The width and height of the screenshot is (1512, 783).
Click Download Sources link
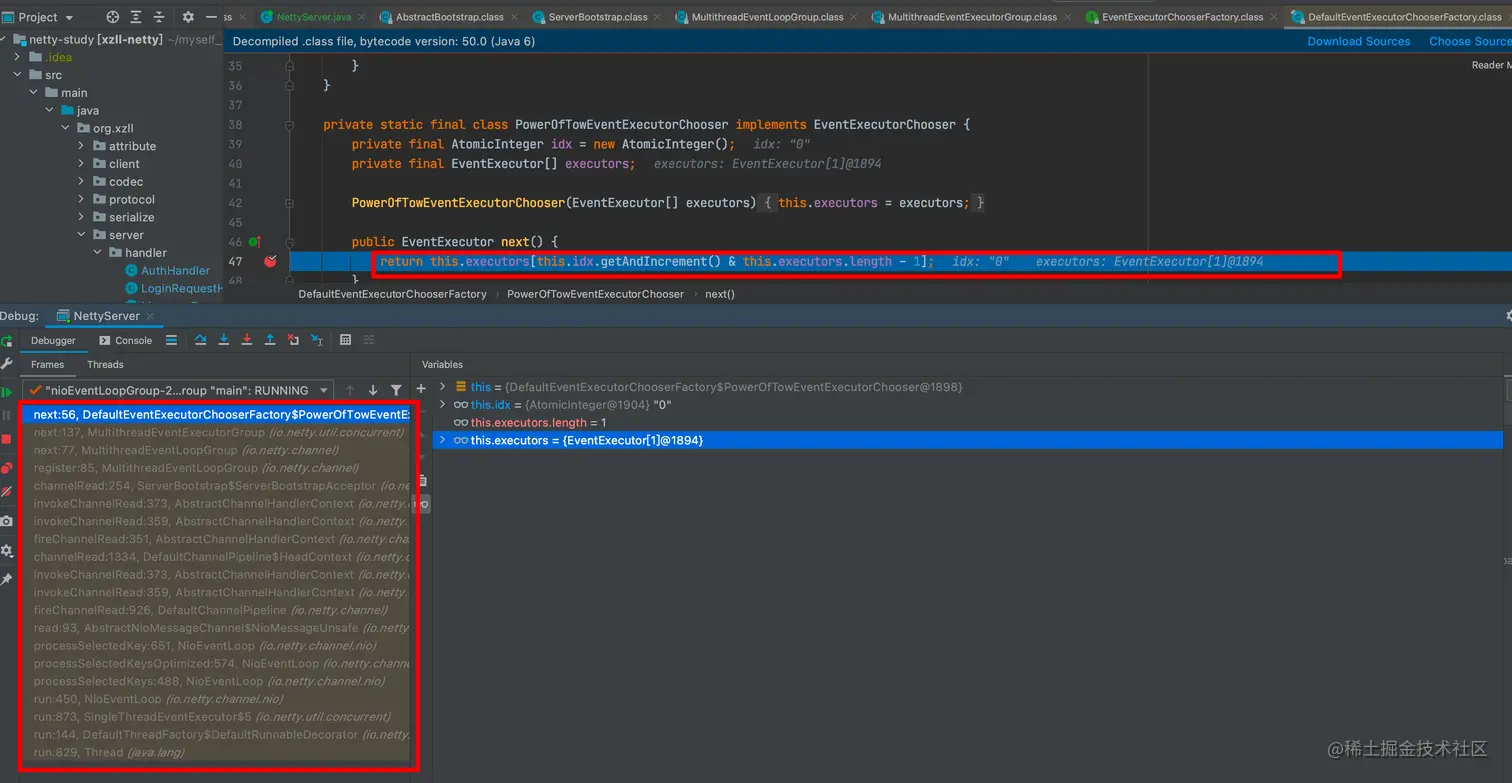tap(1359, 41)
